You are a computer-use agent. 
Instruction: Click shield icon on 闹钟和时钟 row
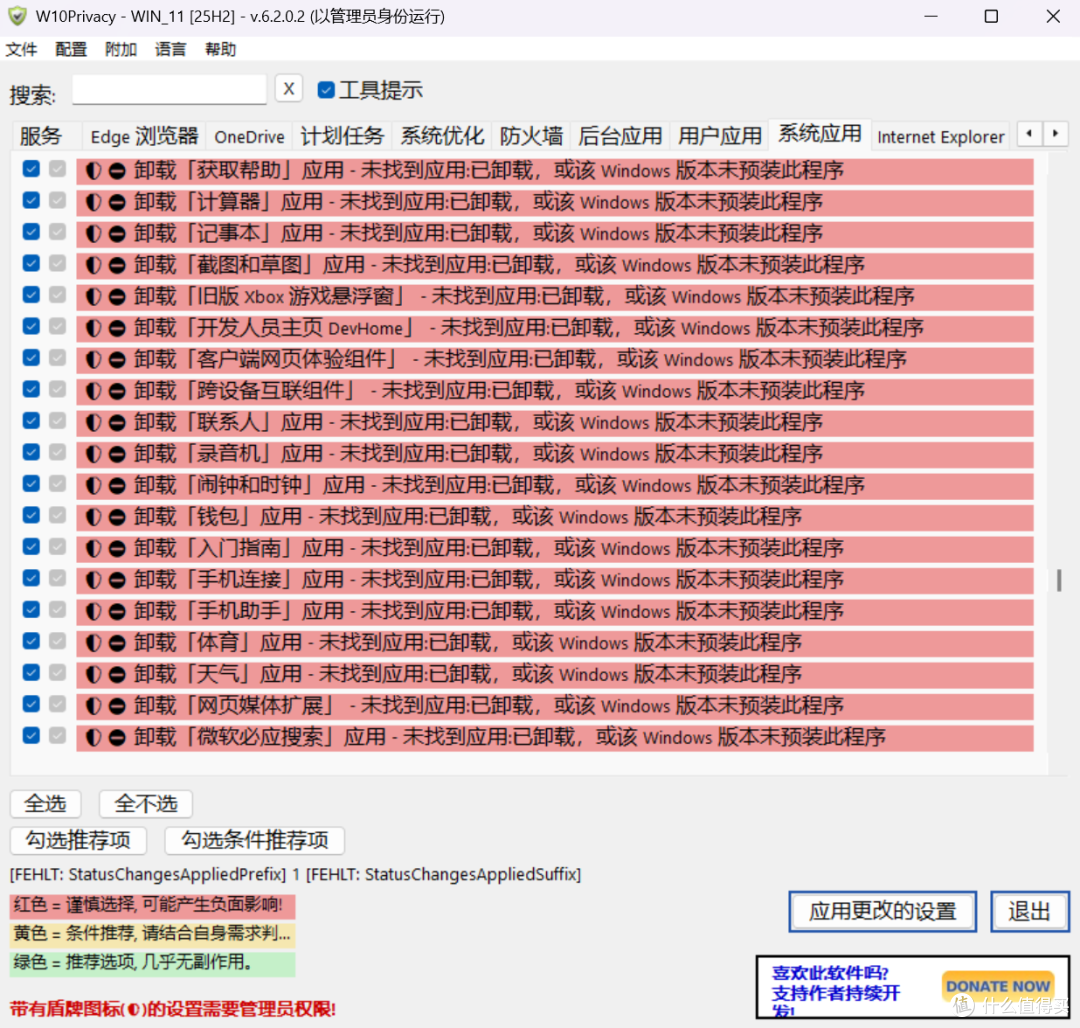pyautogui.click(x=94, y=485)
